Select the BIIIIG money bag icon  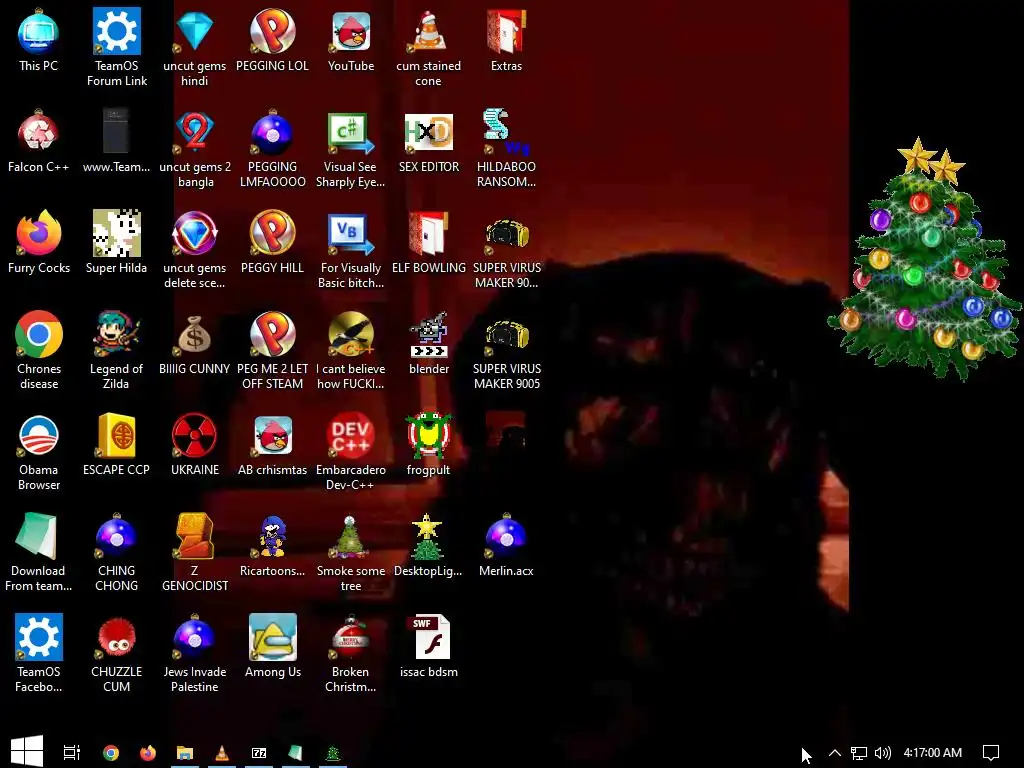pyautogui.click(x=195, y=344)
